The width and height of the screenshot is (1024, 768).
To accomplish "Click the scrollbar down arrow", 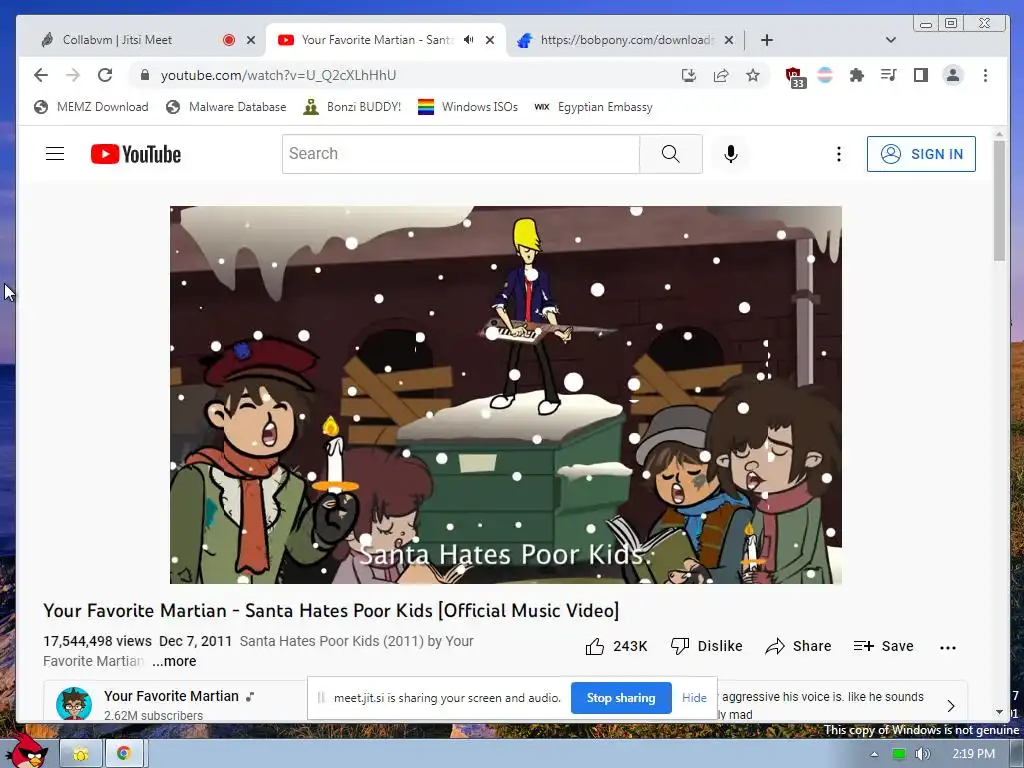I will pyautogui.click(x=999, y=712).
